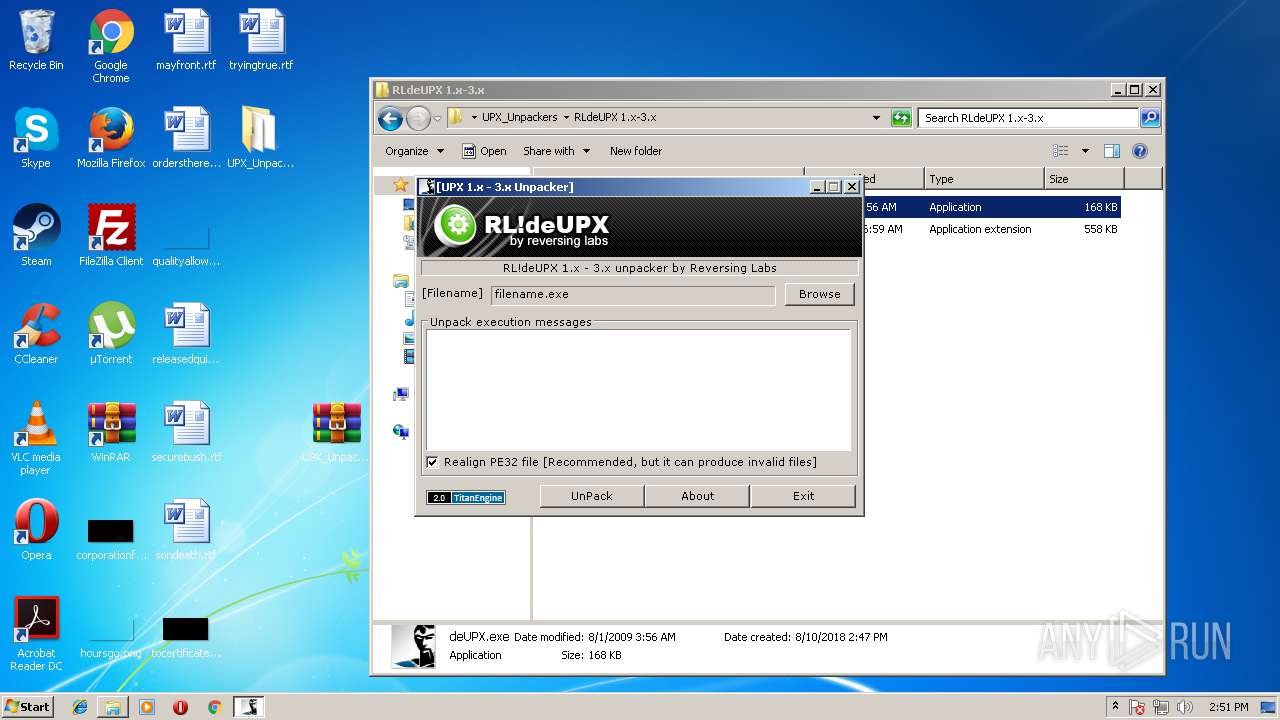The image size is (1280, 720).
Task: Show hidden tray icons arrow
Action: (x=1115, y=707)
